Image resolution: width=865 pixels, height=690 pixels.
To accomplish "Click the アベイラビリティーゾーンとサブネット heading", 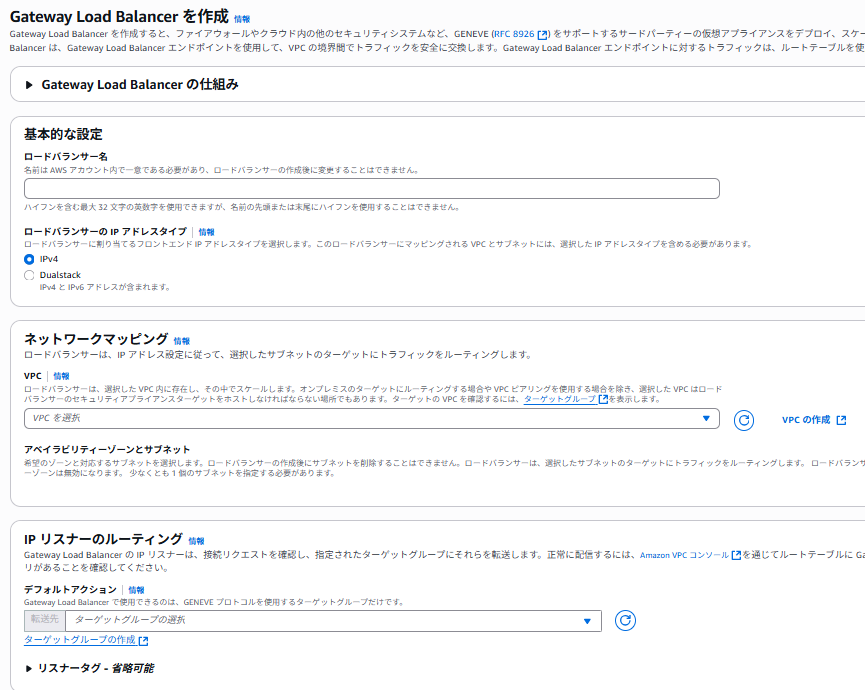I will [107, 450].
